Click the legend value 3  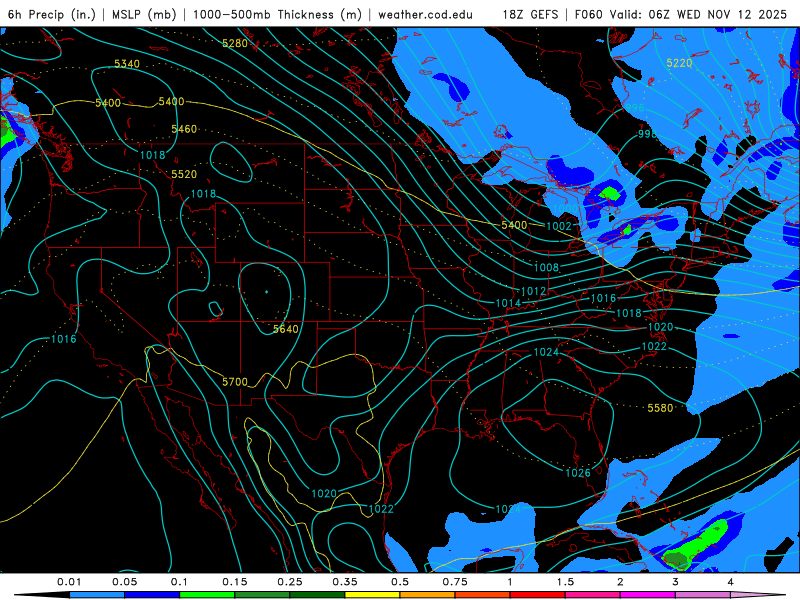(676, 582)
